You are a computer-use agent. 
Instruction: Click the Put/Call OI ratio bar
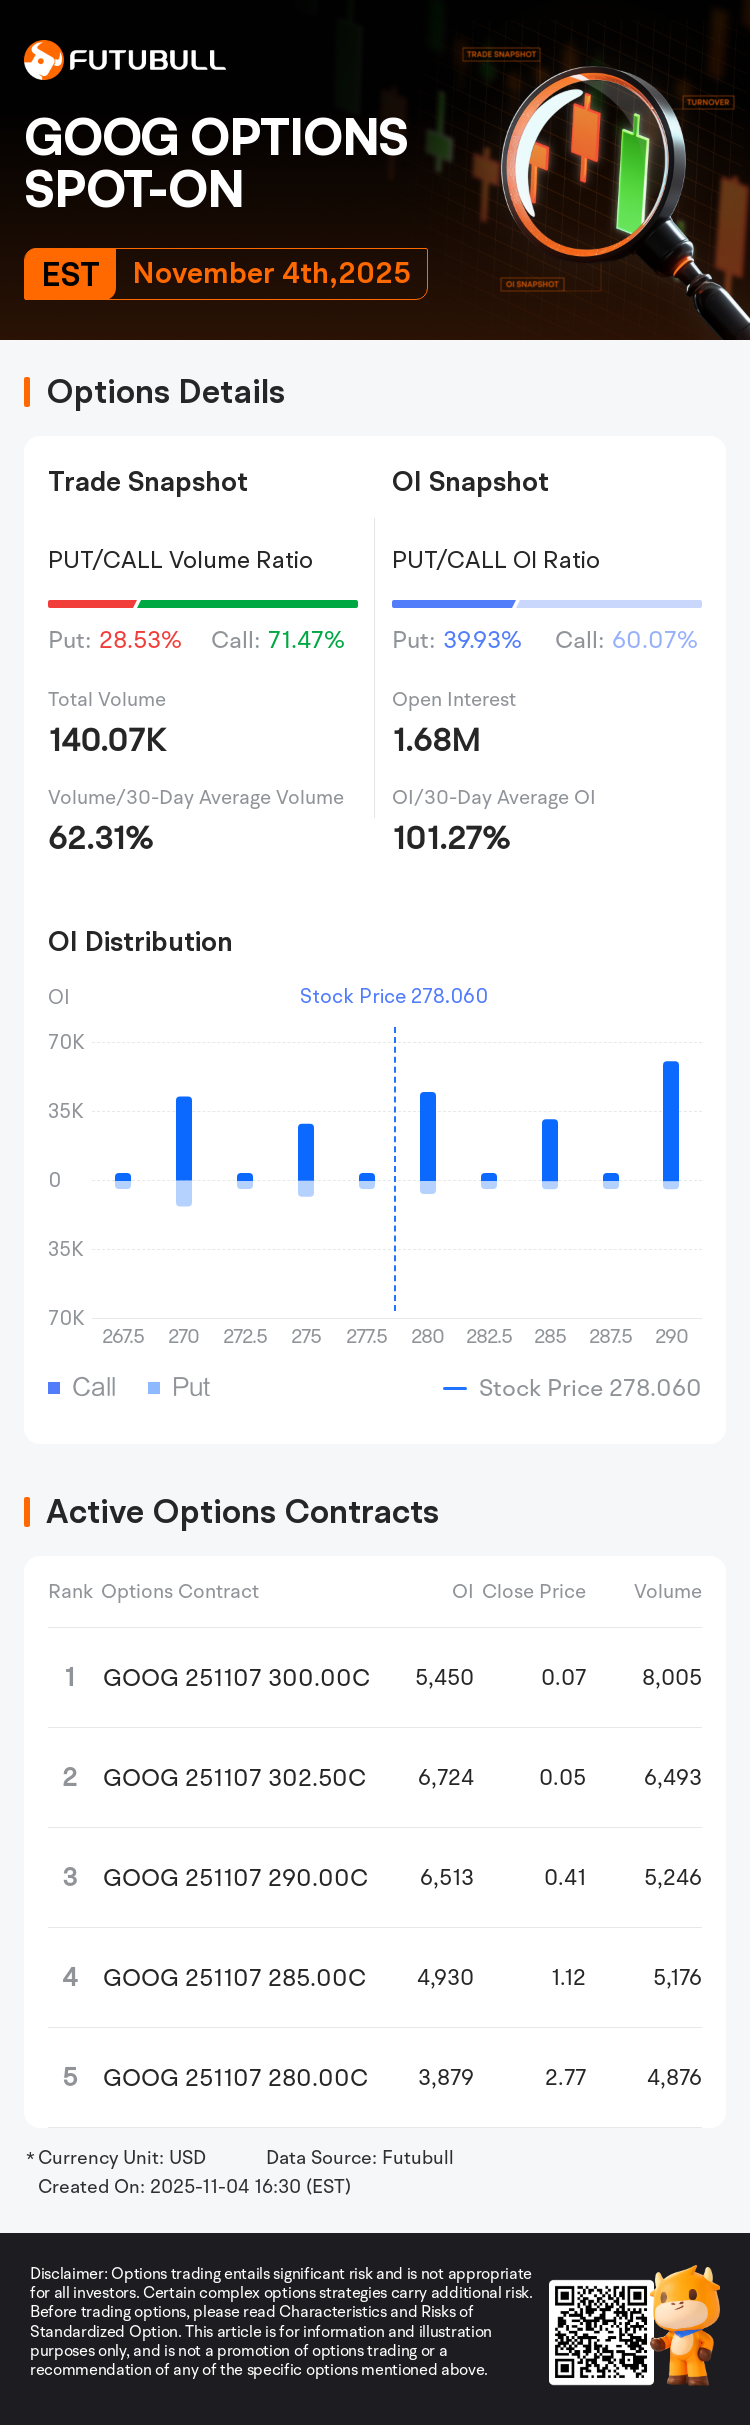point(547,604)
